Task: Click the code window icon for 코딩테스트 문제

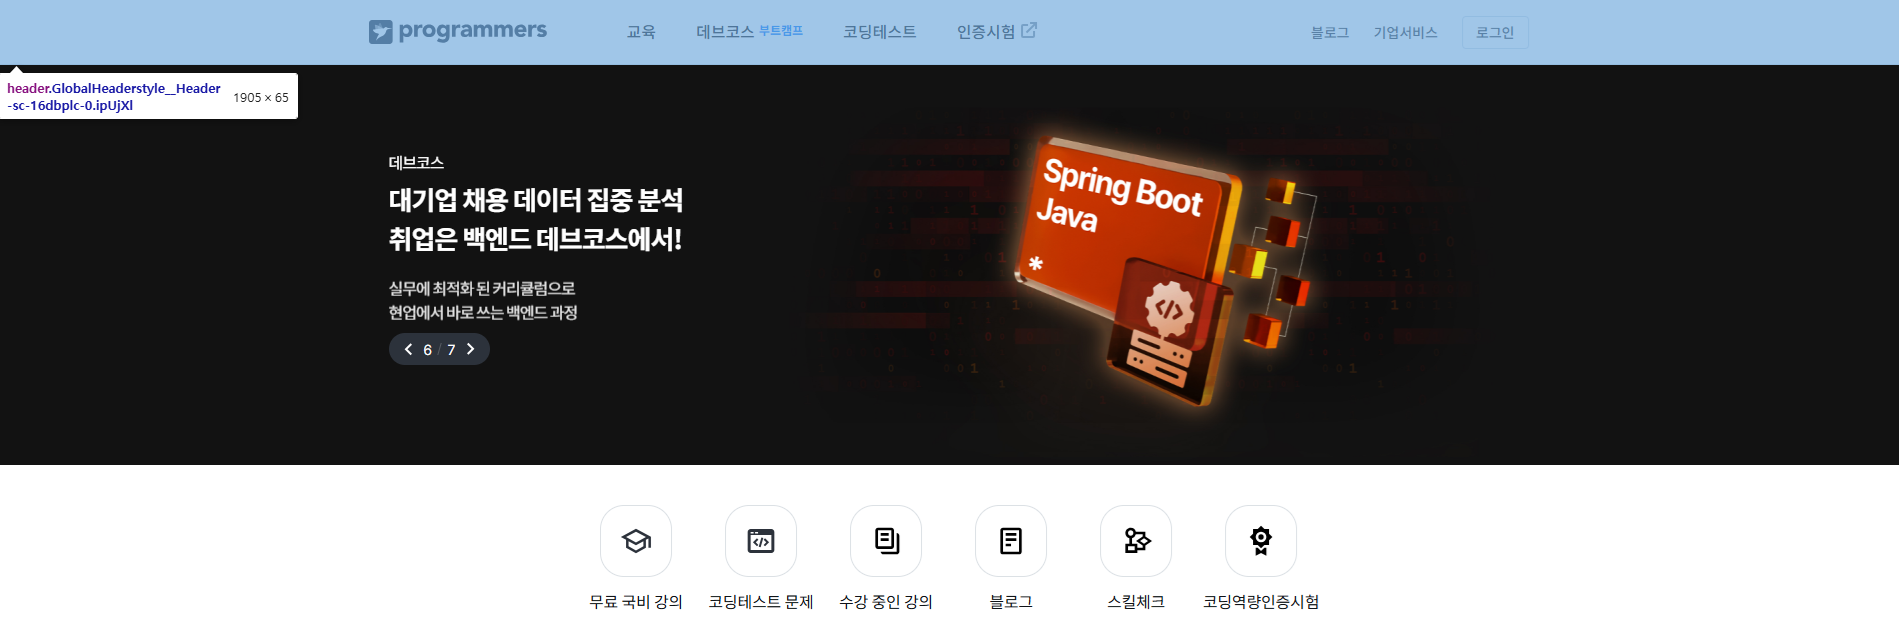Action: [x=761, y=541]
